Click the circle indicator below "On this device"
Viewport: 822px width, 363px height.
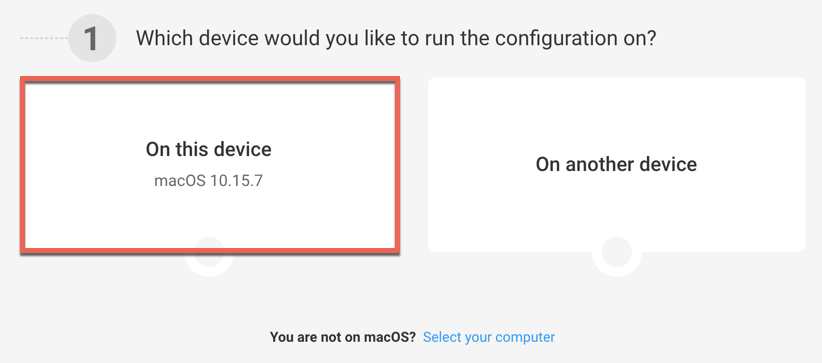(x=209, y=257)
